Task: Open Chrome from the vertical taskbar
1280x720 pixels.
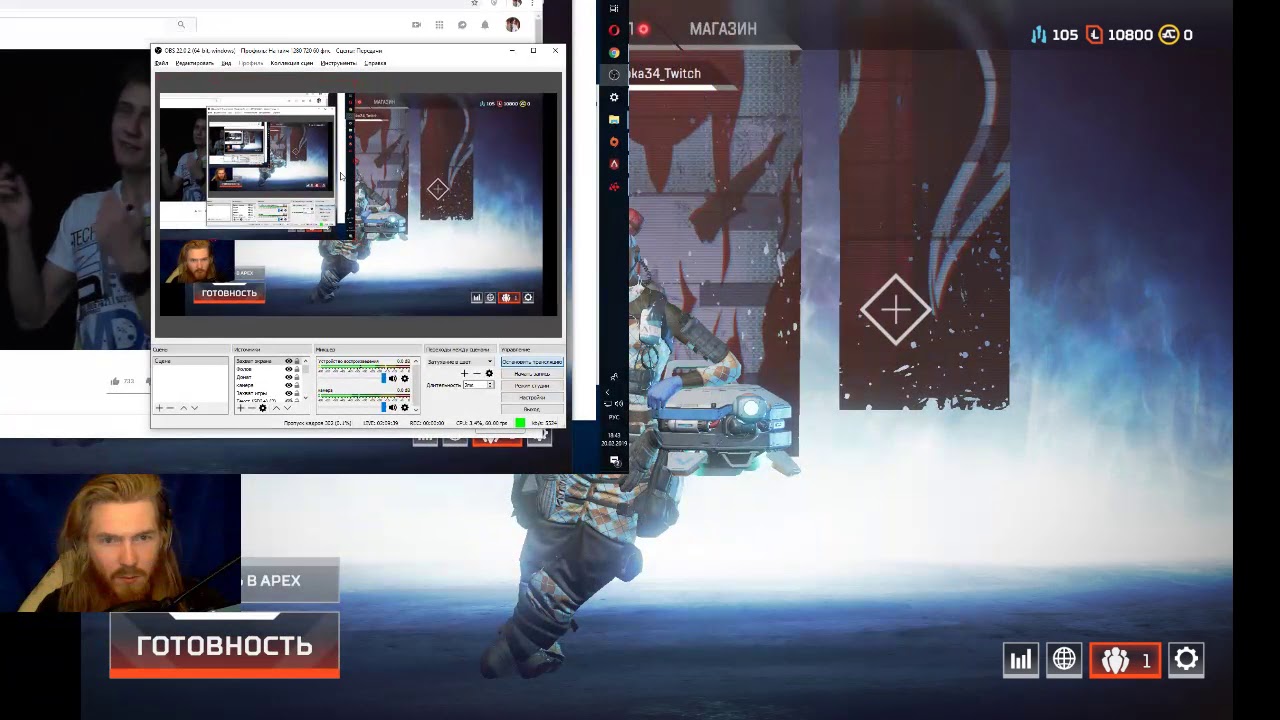Action: point(614,52)
